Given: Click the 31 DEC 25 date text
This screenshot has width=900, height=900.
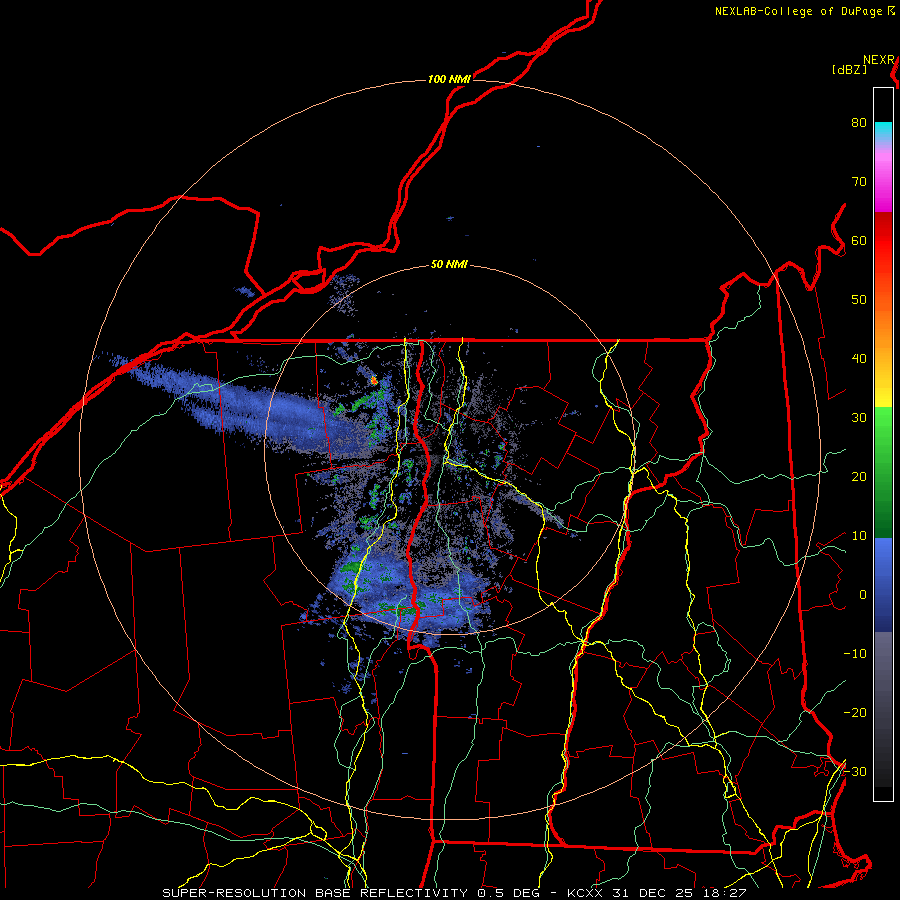Looking at the screenshot, I should pos(654,893).
